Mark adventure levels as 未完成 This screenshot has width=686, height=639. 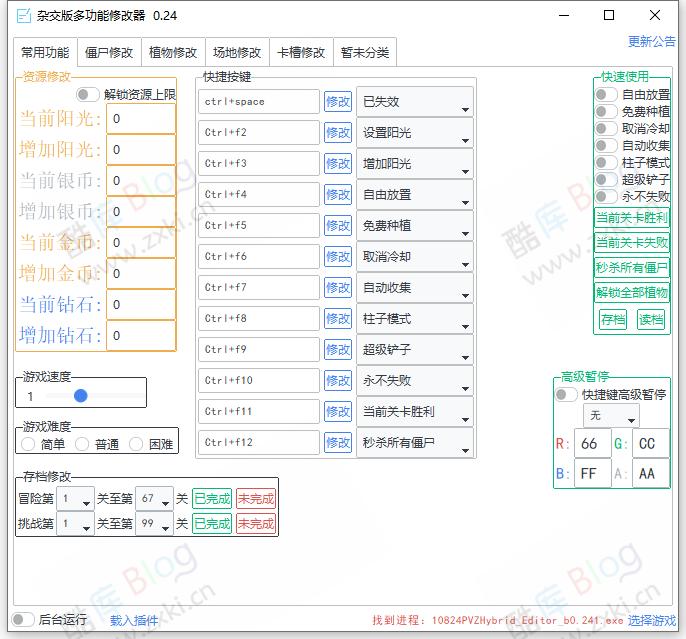click(x=256, y=499)
